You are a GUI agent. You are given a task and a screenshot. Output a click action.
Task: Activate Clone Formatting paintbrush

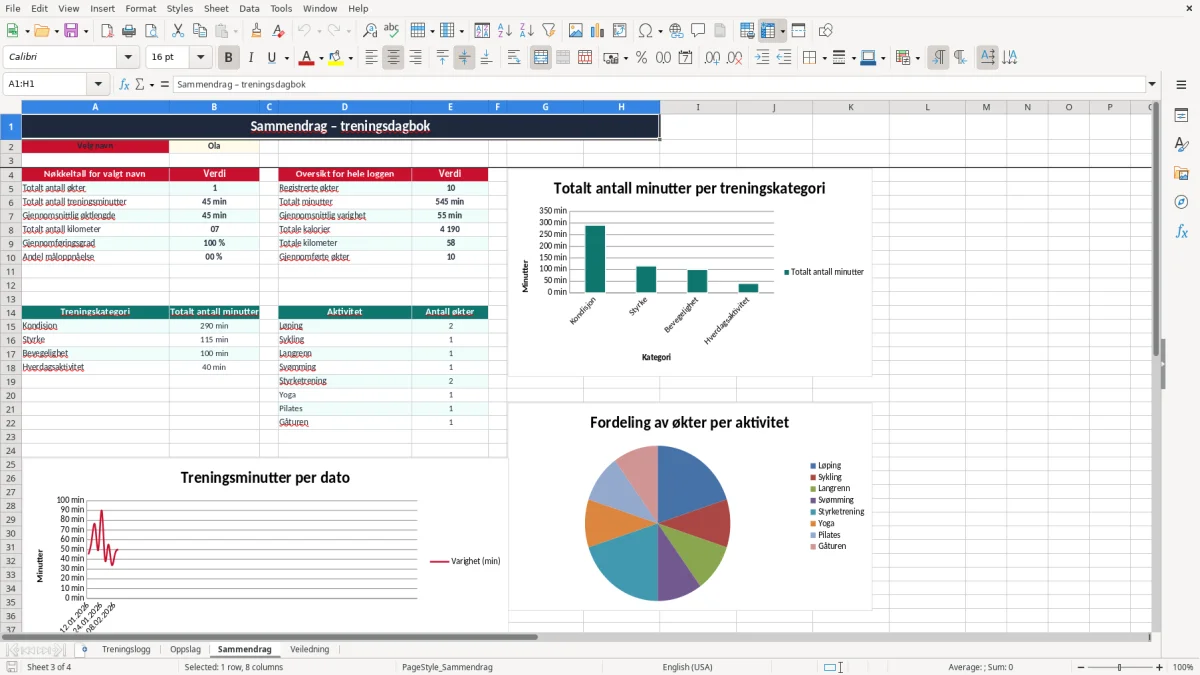(x=256, y=31)
